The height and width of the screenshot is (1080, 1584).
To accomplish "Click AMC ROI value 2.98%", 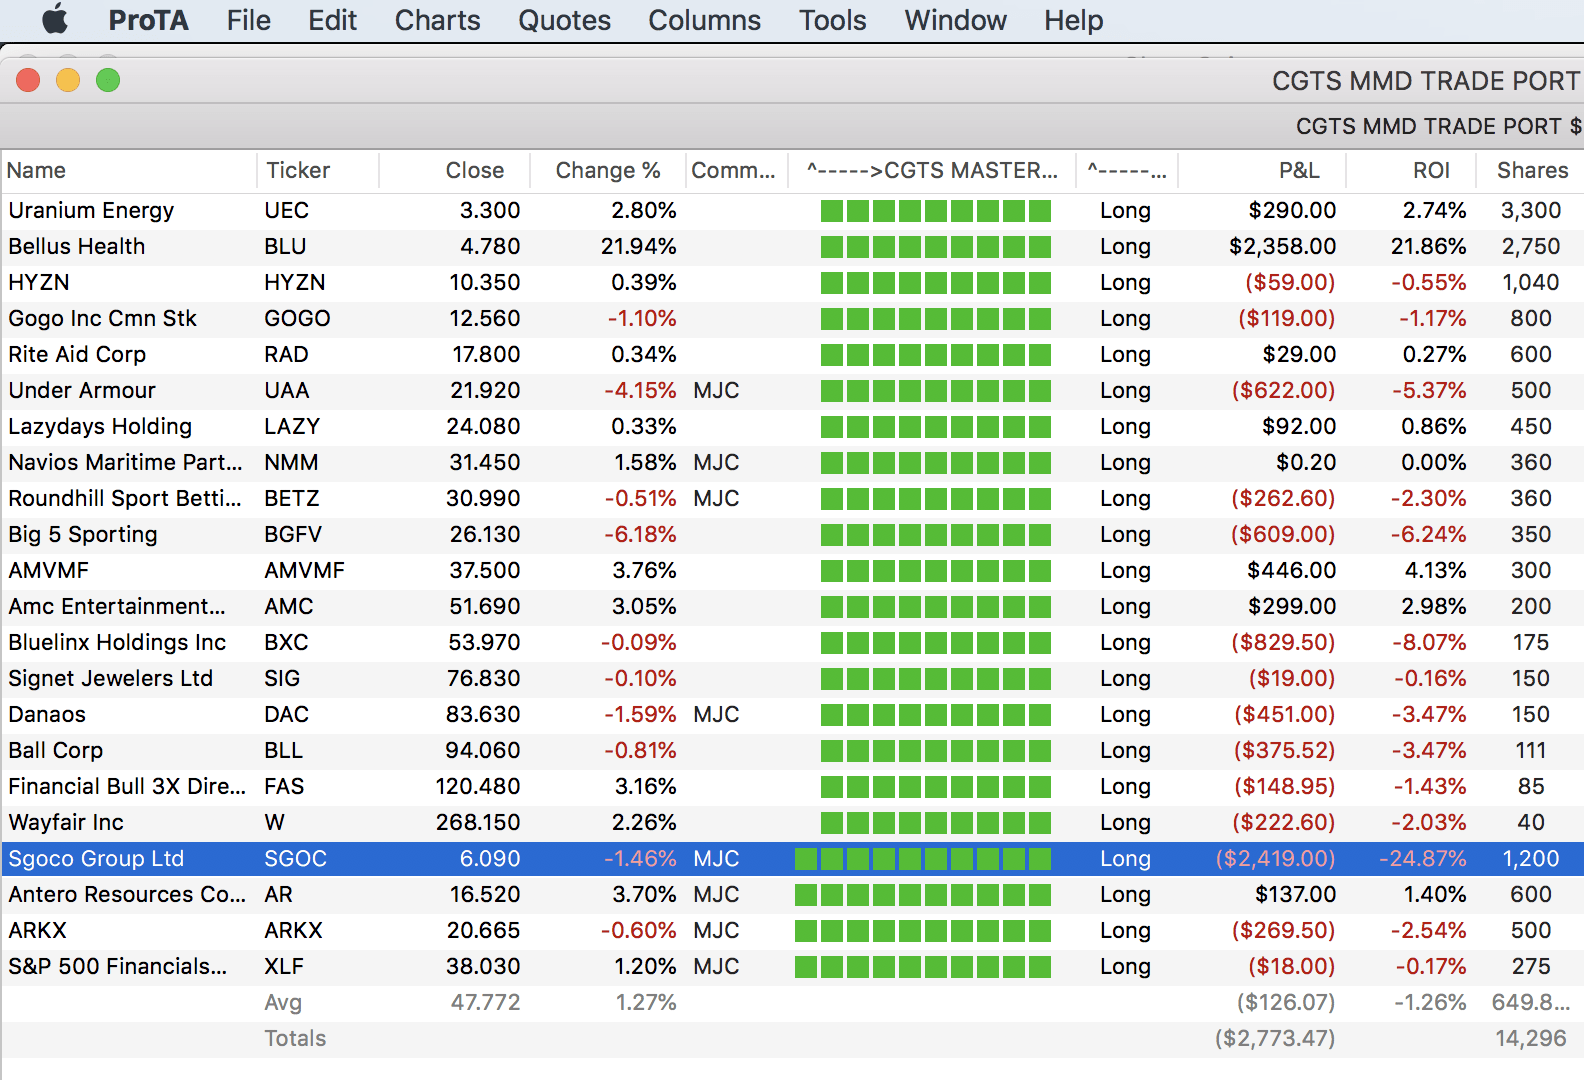I will pyautogui.click(x=1433, y=606).
